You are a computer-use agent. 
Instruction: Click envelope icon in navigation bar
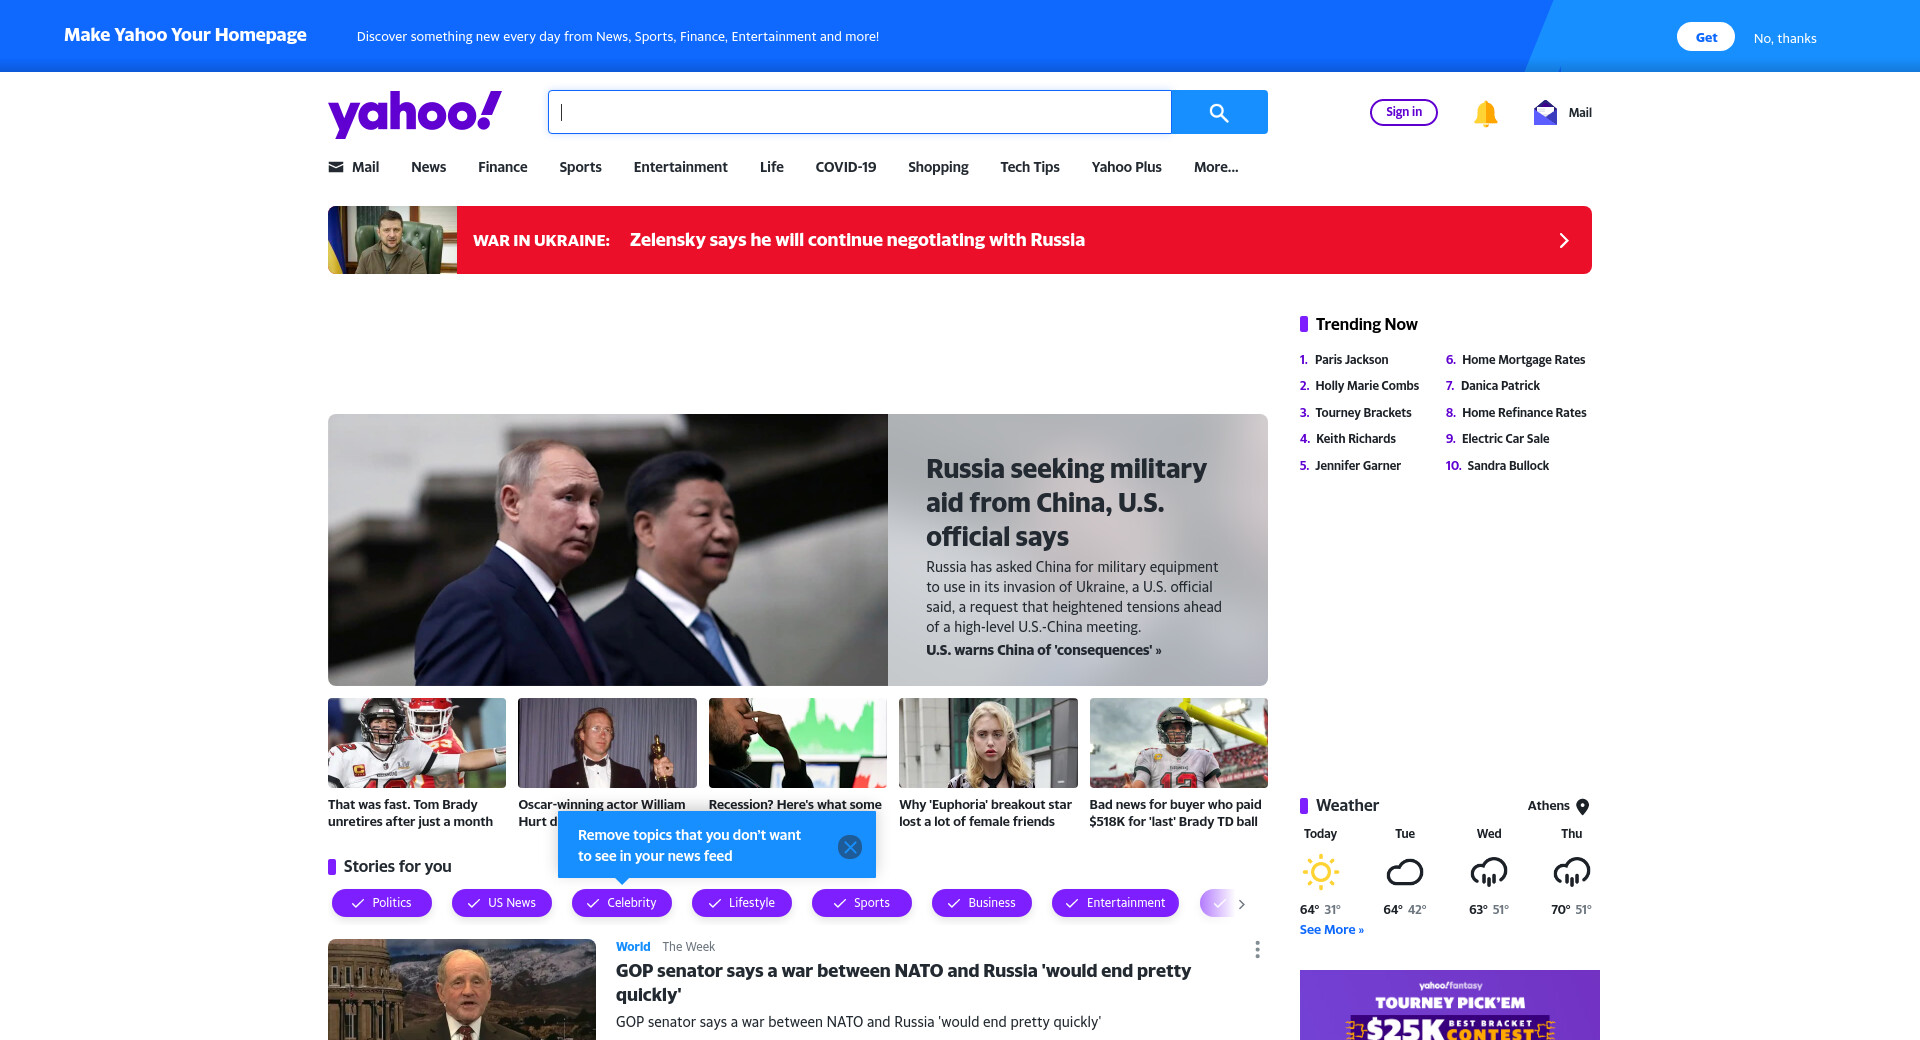pyautogui.click(x=336, y=167)
